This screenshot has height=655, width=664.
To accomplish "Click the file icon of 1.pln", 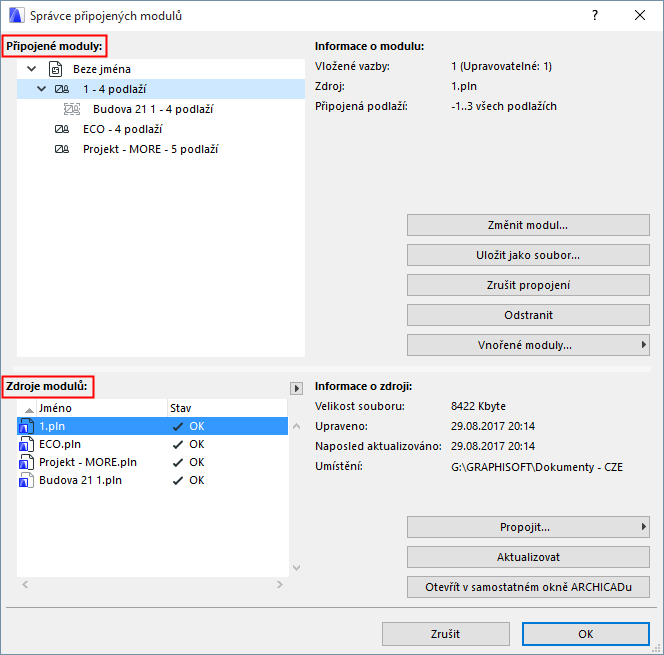I will pyautogui.click(x=26, y=426).
